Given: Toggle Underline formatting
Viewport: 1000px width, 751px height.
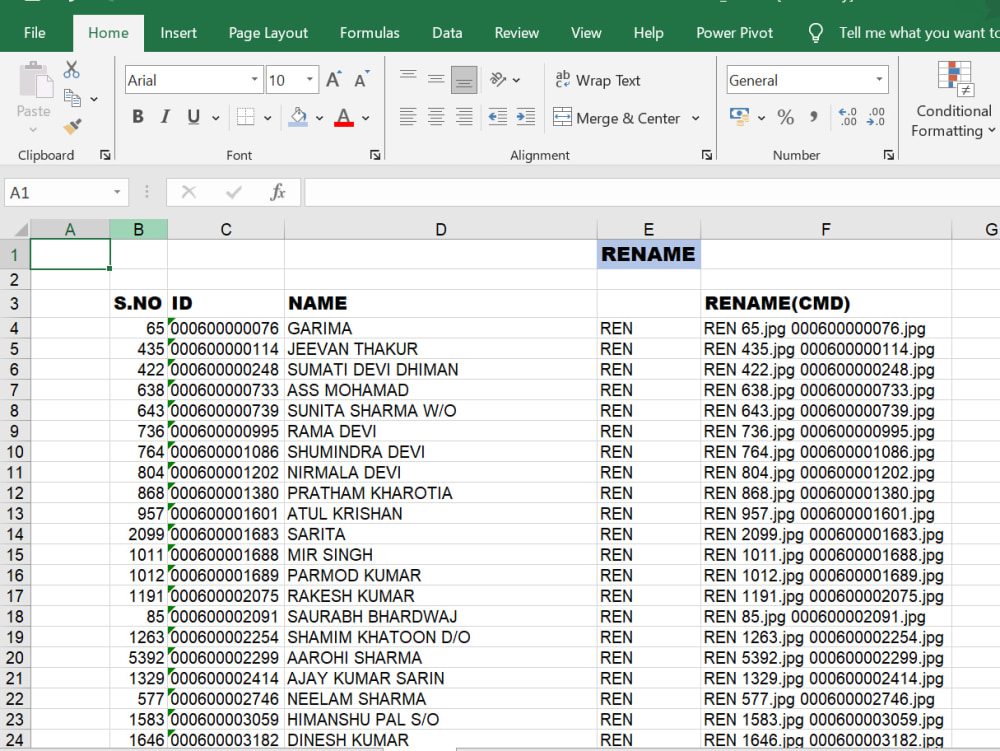Looking at the screenshot, I should point(193,117).
